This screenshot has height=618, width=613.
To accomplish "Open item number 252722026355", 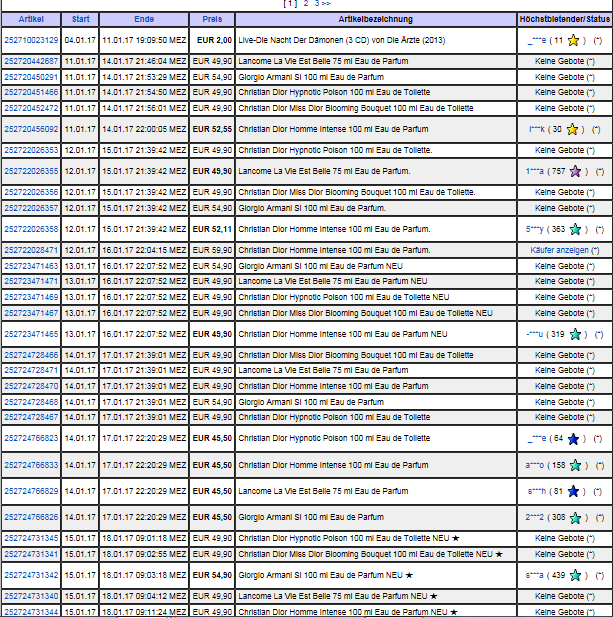I will 31,171.
